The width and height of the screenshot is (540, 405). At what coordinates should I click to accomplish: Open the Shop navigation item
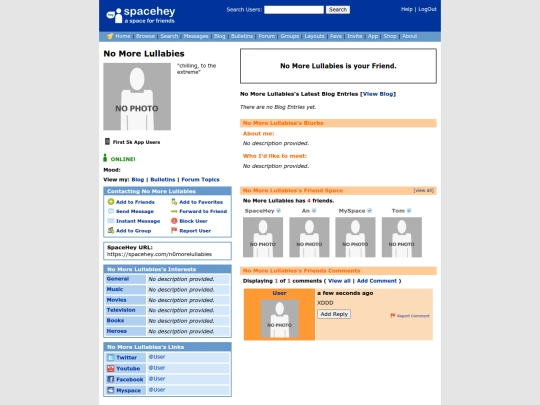click(x=390, y=36)
